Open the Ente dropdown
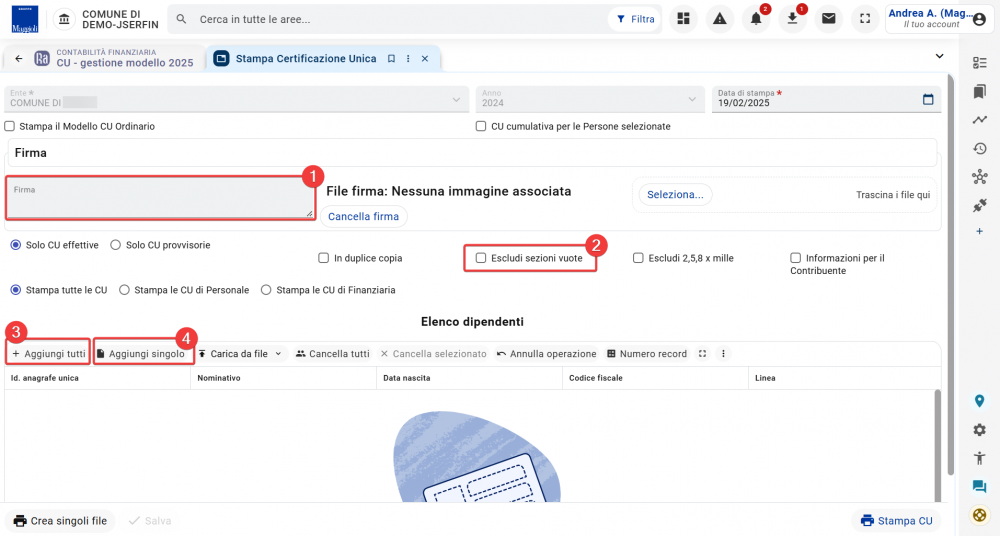The width and height of the screenshot is (1000, 536). pyautogui.click(x=237, y=100)
